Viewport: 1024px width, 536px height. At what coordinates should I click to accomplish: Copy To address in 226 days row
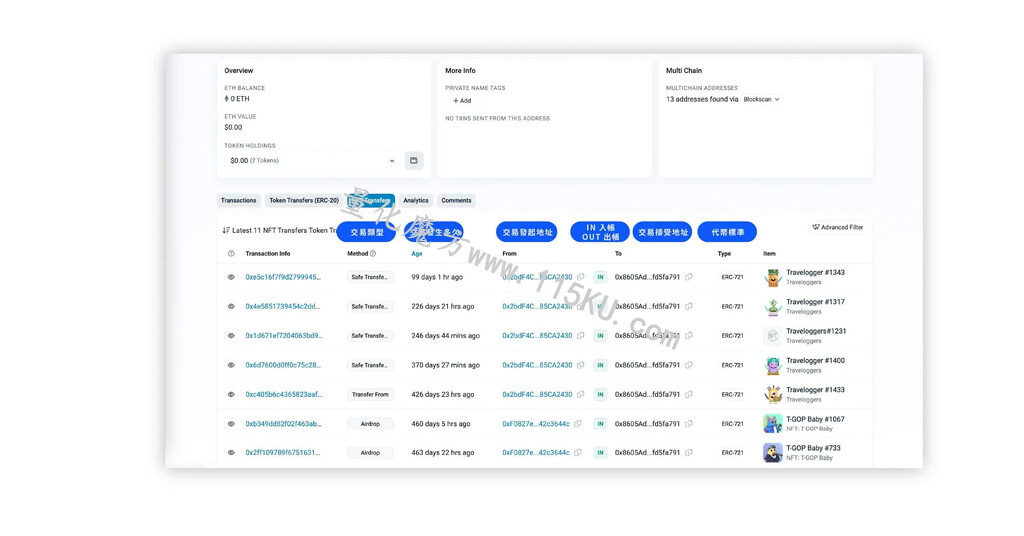[689, 306]
